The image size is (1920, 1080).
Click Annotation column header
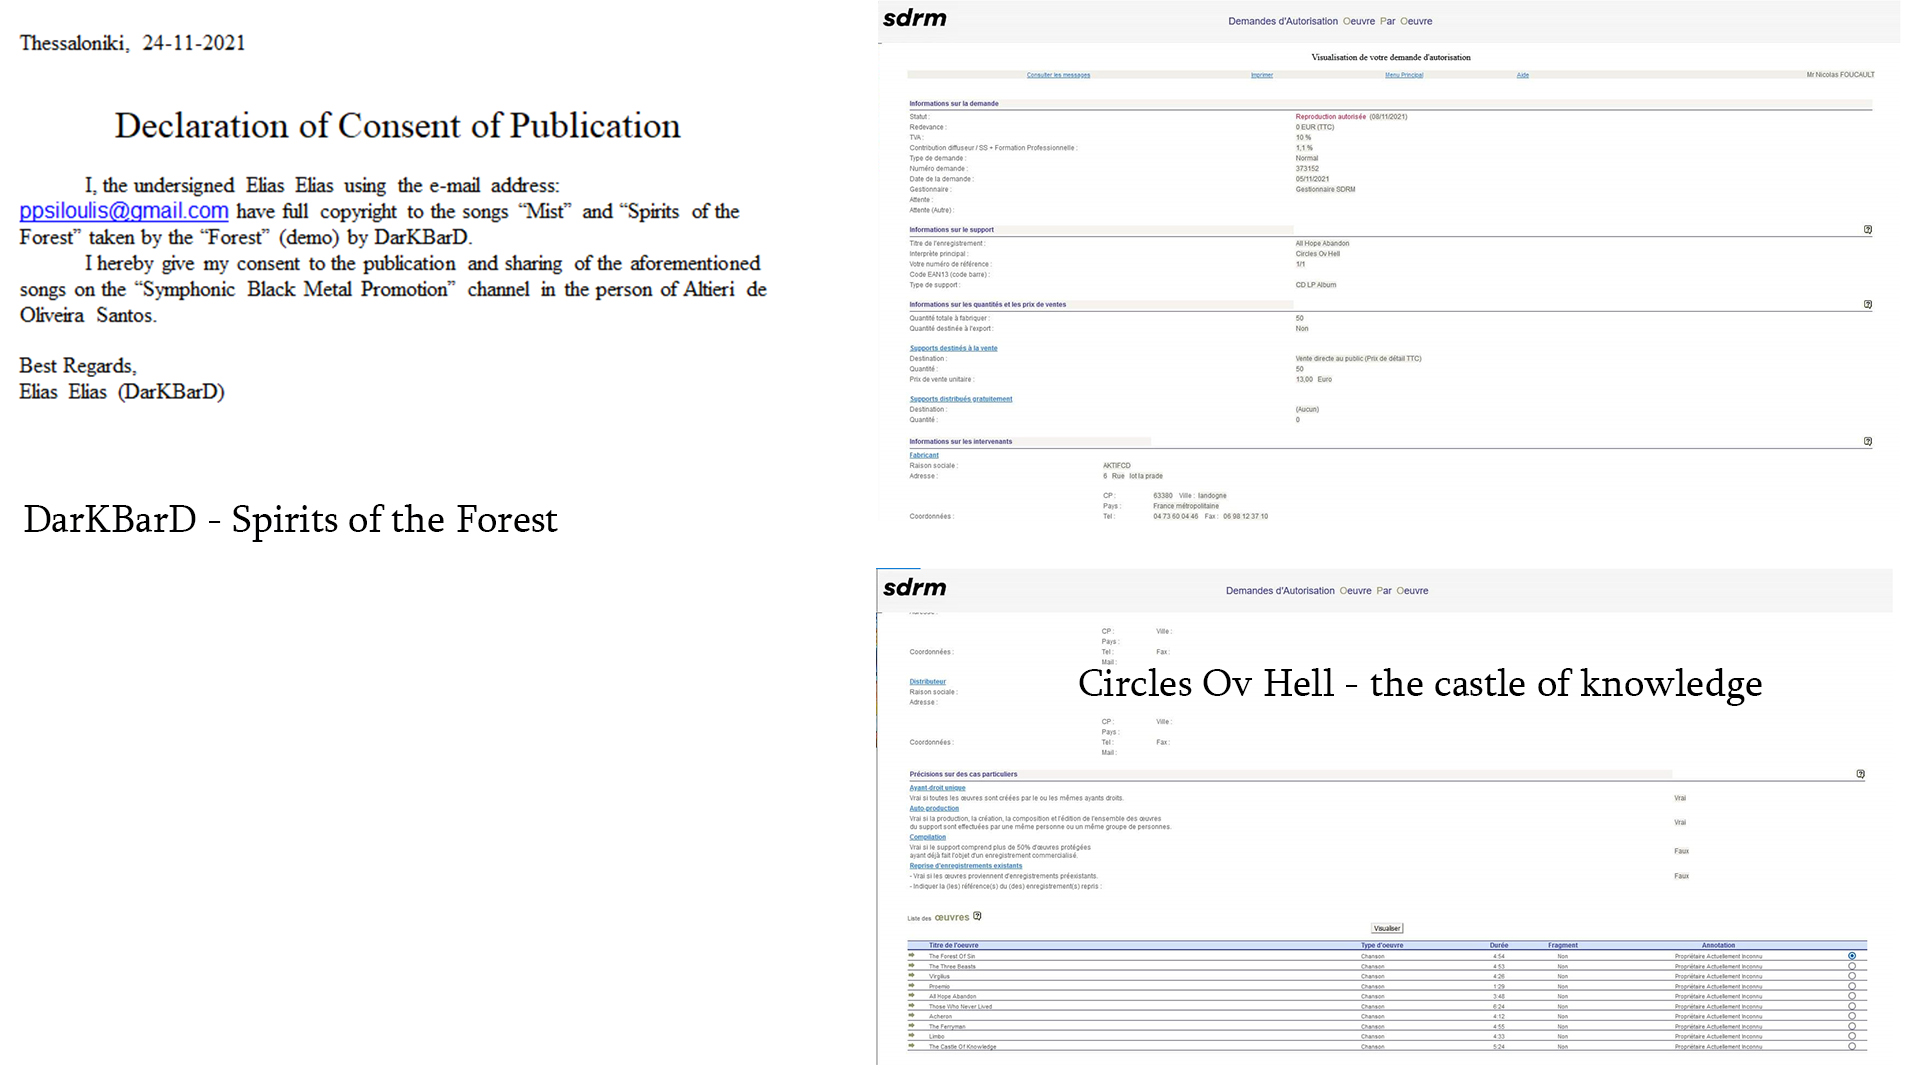click(1718, 945)
